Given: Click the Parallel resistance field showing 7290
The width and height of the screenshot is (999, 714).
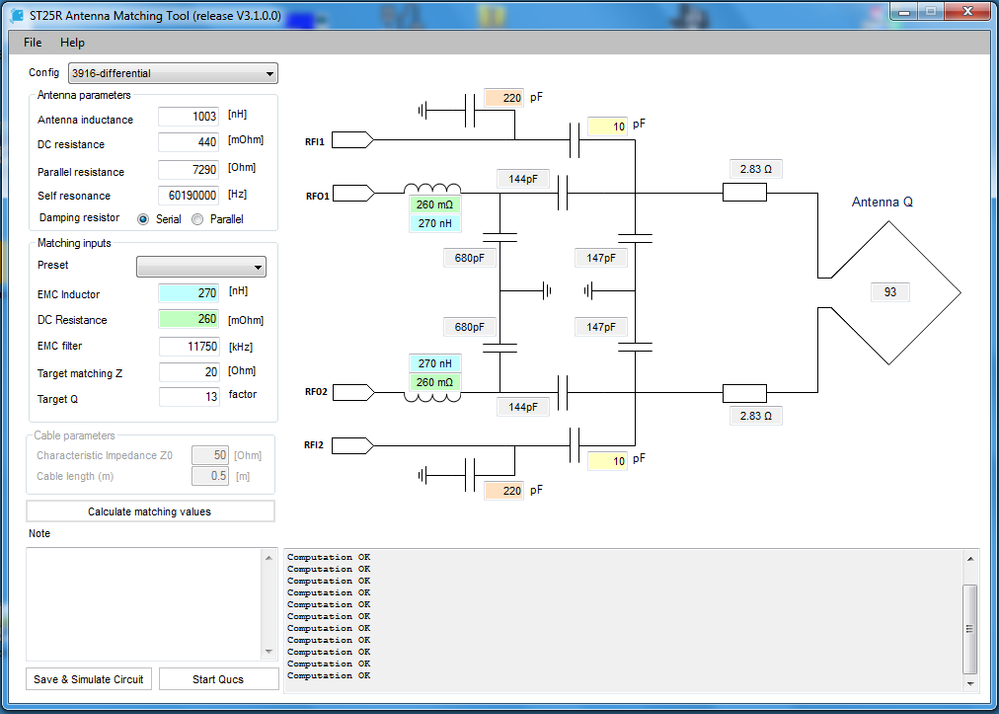Looking at the screenshot, I should (x=189, y=170).
